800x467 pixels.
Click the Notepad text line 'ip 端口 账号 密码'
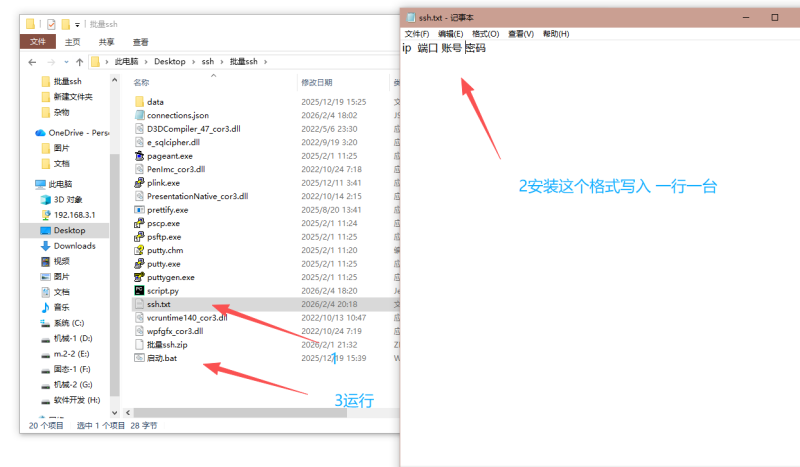click(x=444, y=48)
